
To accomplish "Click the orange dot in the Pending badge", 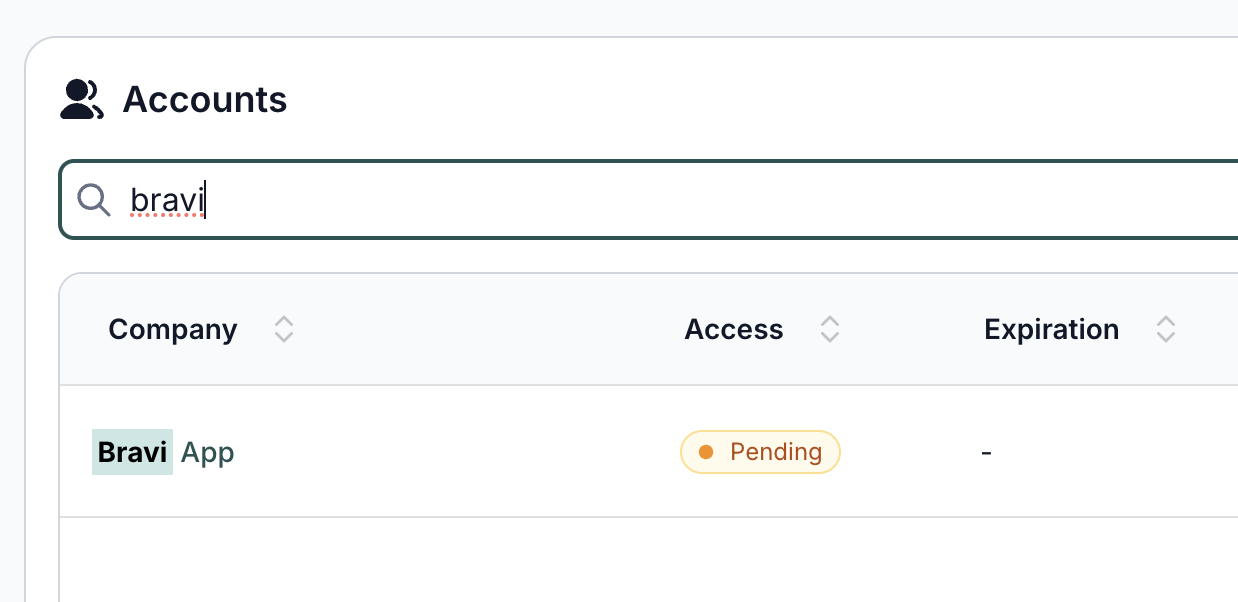I will coord(706,452).
